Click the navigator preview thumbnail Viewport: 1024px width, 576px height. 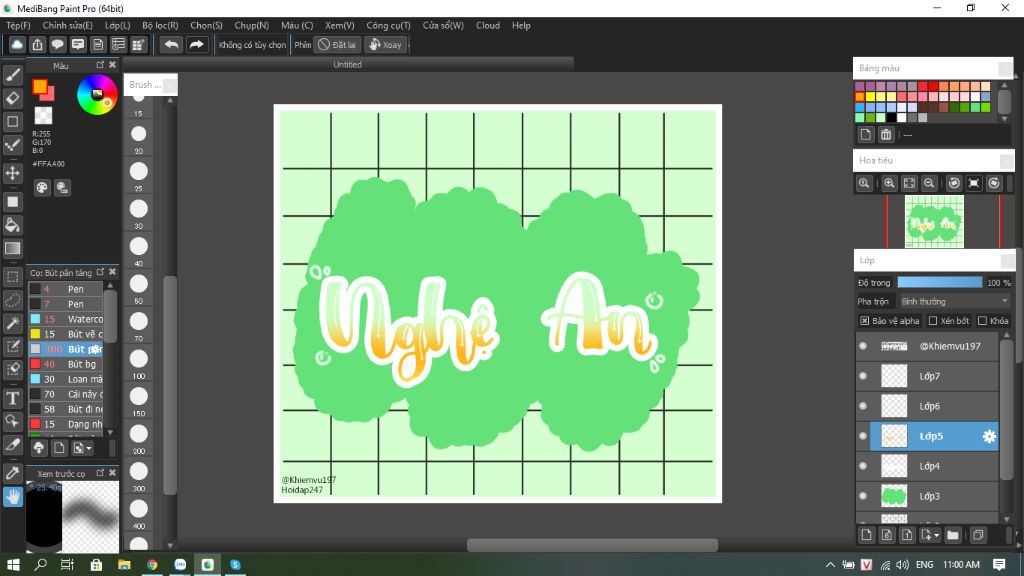[x=934, y=222]
